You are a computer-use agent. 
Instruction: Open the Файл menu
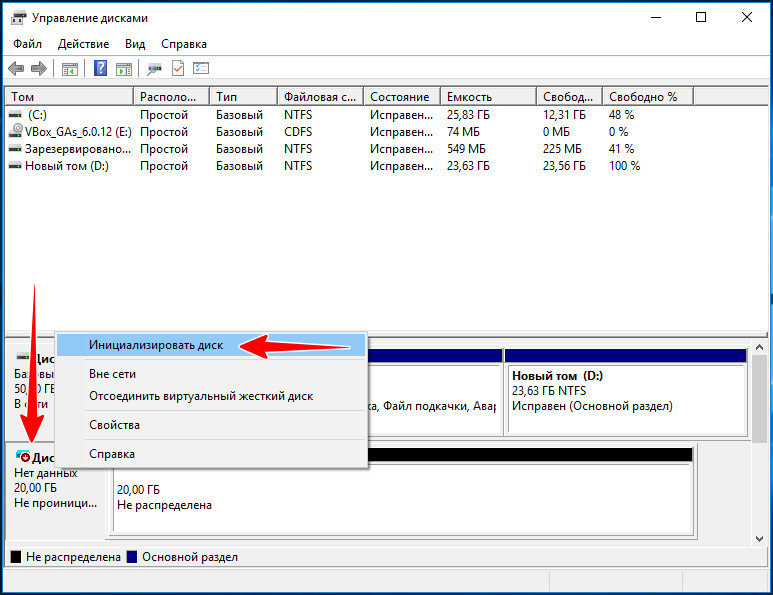click(x=28, y=44)
